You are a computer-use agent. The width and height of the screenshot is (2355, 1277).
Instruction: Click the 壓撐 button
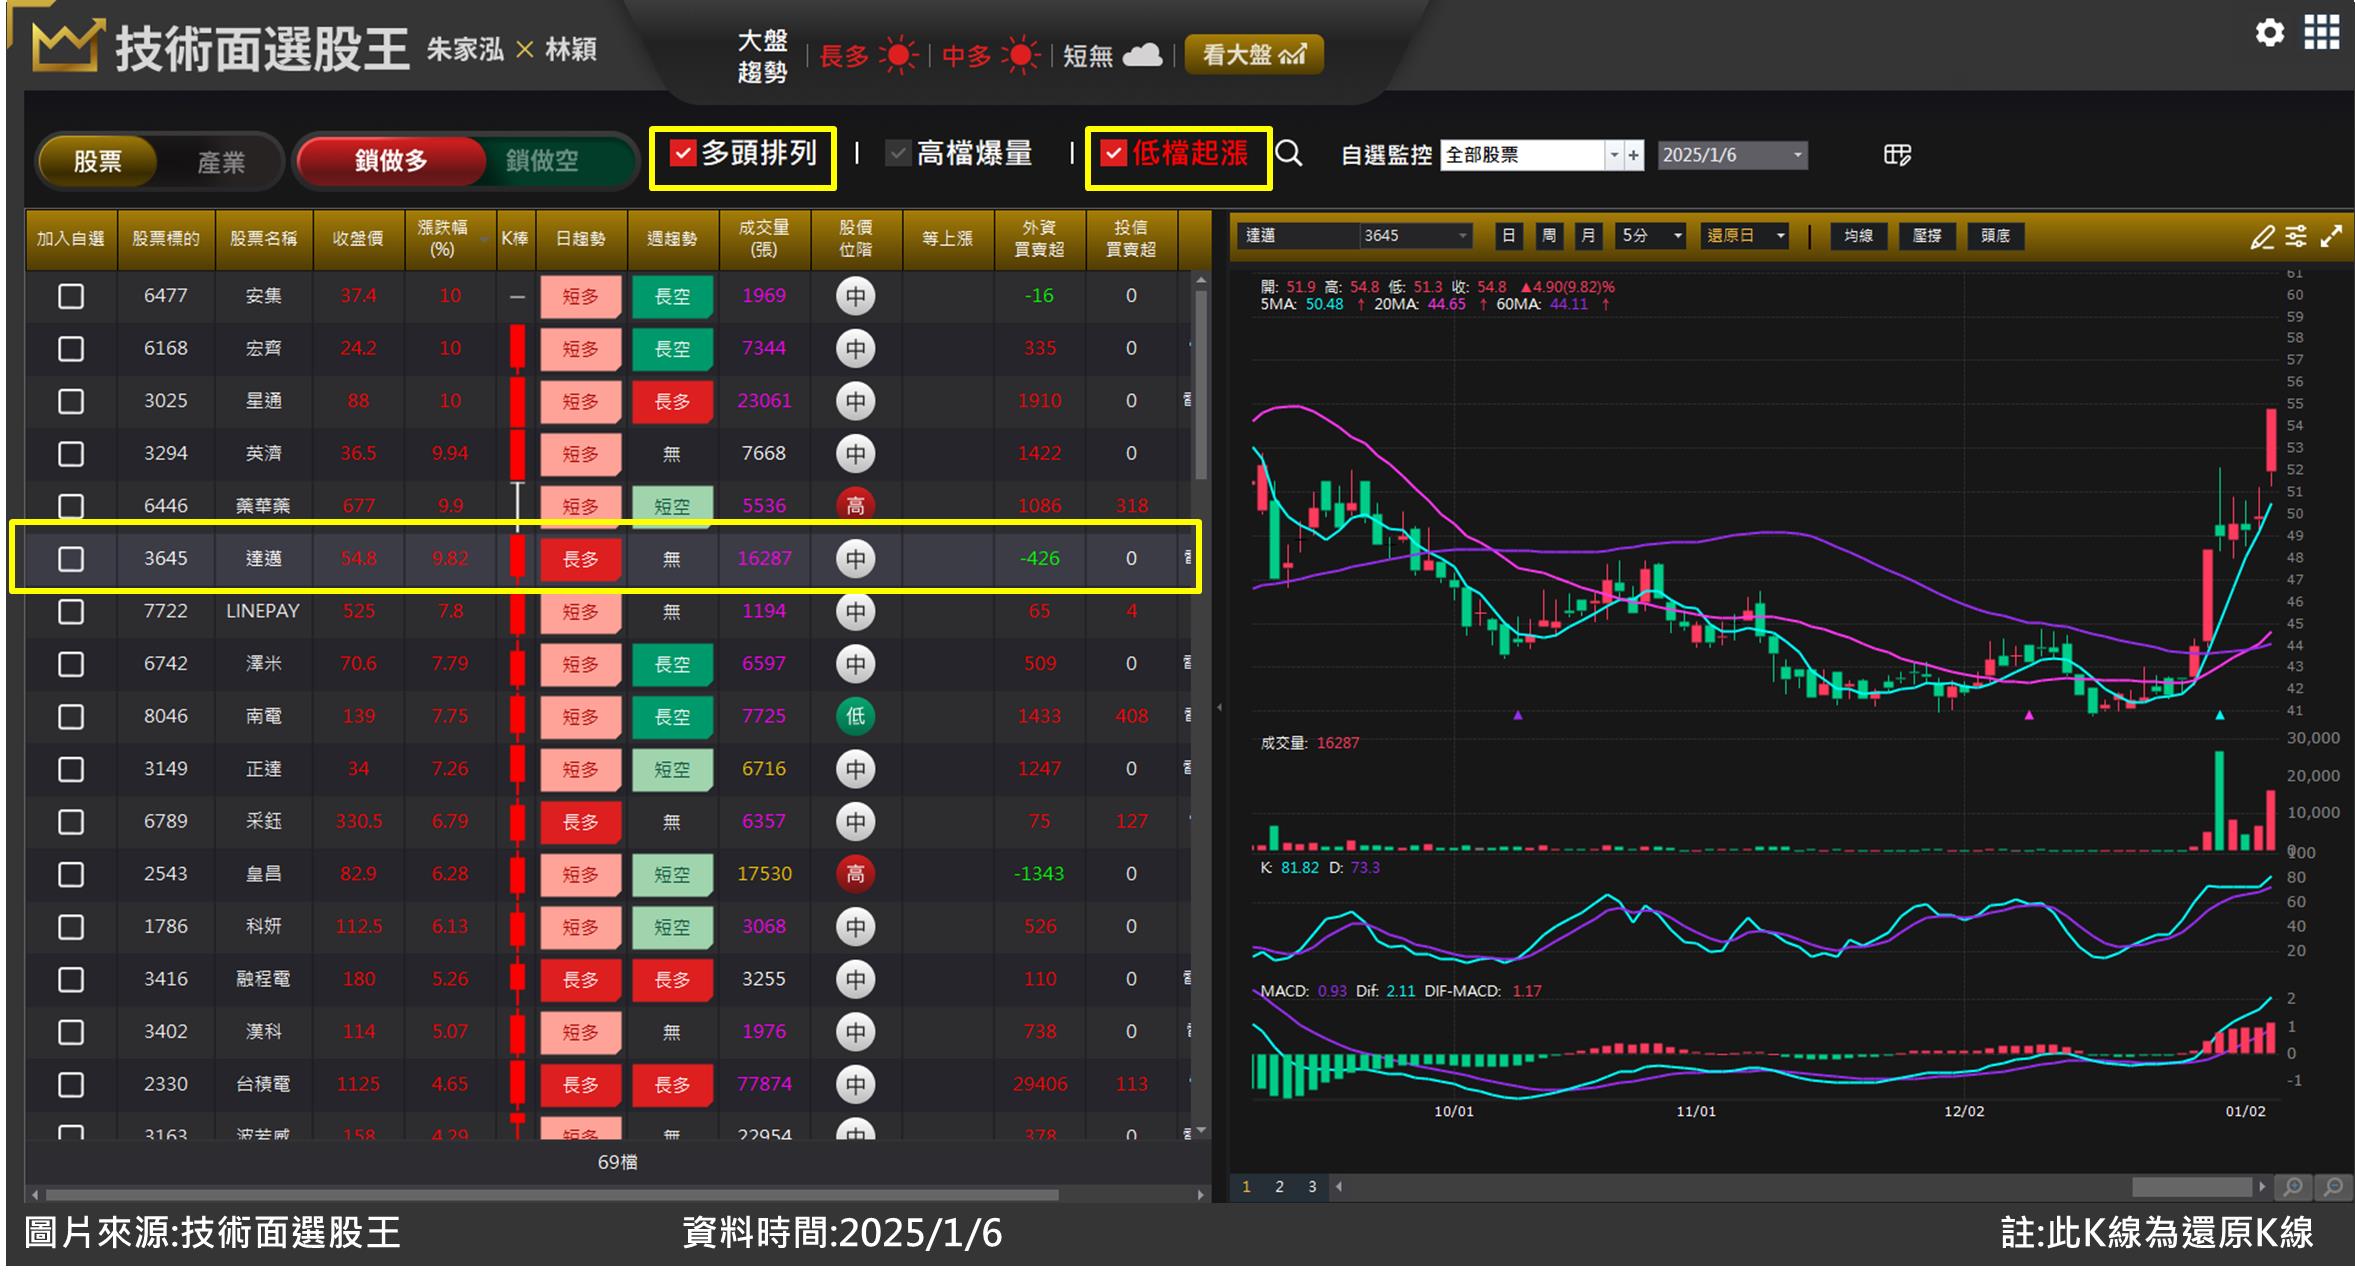1927,236
